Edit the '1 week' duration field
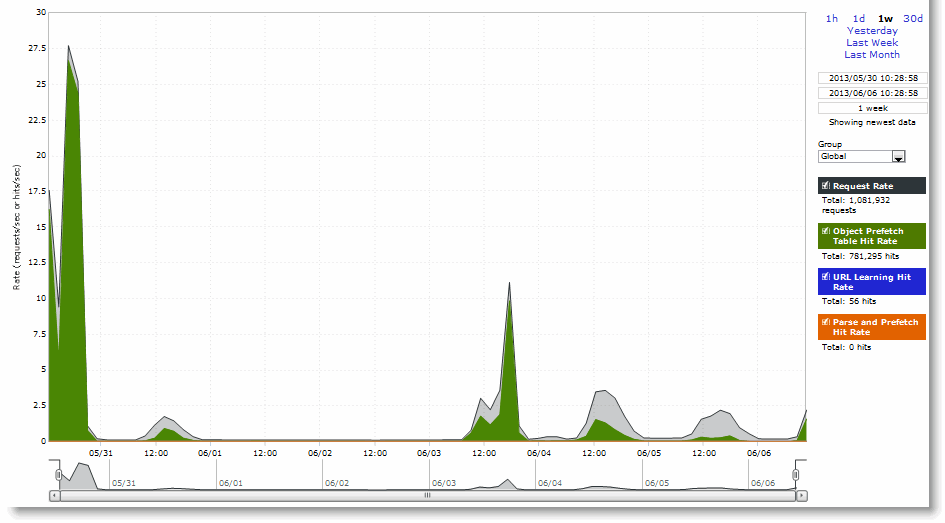This screenshot has height=523, width=945. (873, 108)
